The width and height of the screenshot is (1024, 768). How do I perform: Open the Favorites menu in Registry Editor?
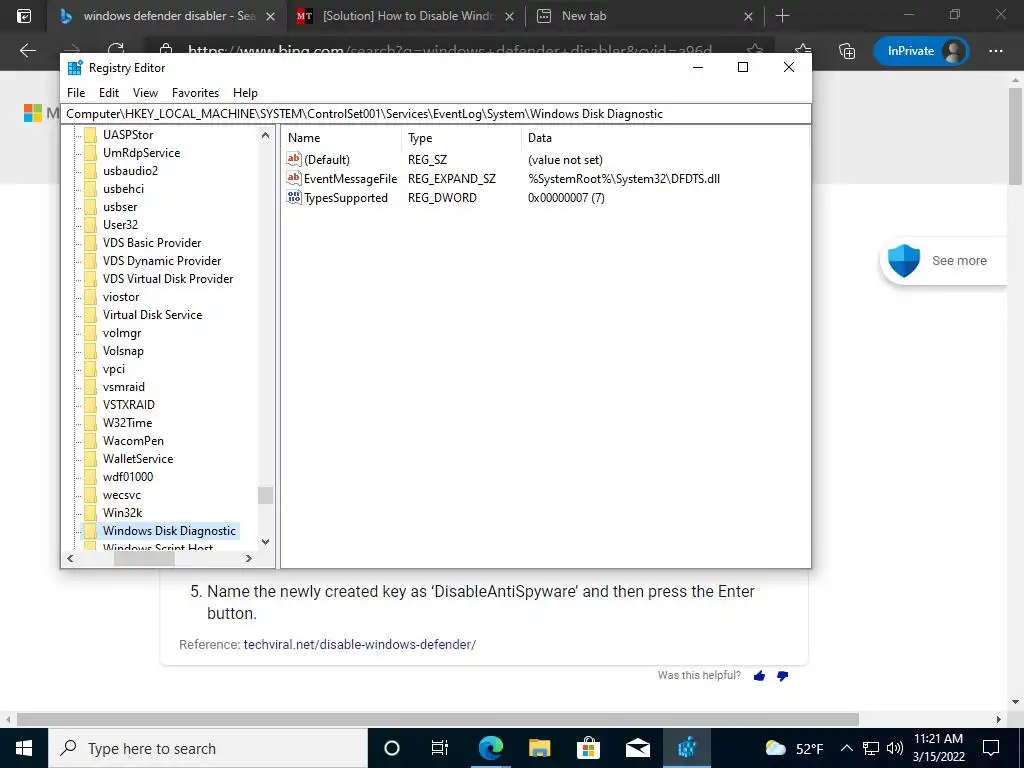pyautogui.click(x=195, y=93)
